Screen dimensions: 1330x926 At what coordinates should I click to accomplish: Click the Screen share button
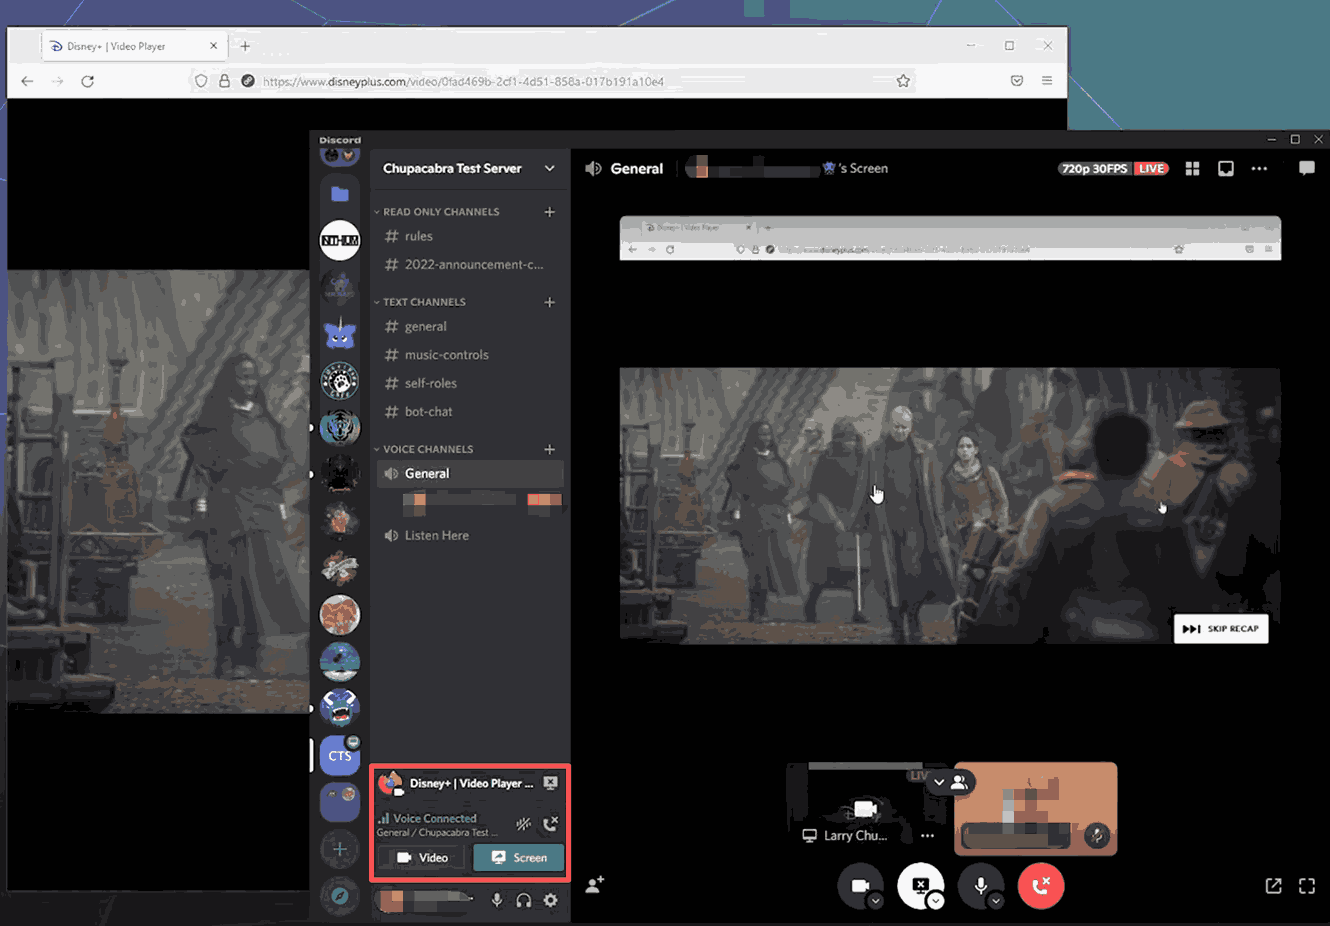pyautogui.click(x=518, y=857)
